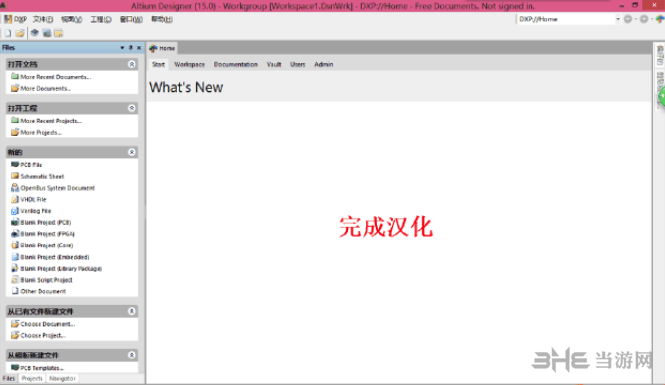Collapse the 从已有文件新建文件 section
The image size is (665, 385).
click(x=132, y=311)
